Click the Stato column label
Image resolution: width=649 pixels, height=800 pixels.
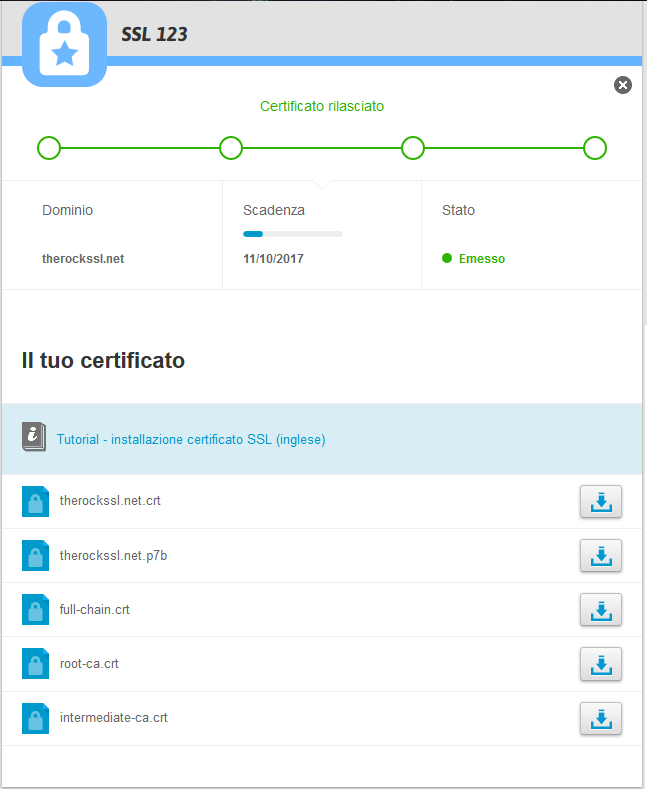(458, 210)
